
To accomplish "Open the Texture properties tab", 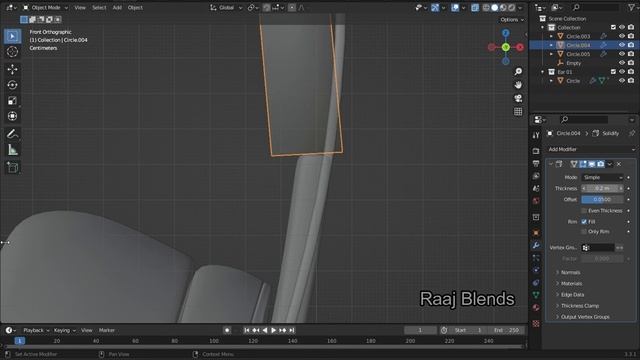I will (536, 324).
